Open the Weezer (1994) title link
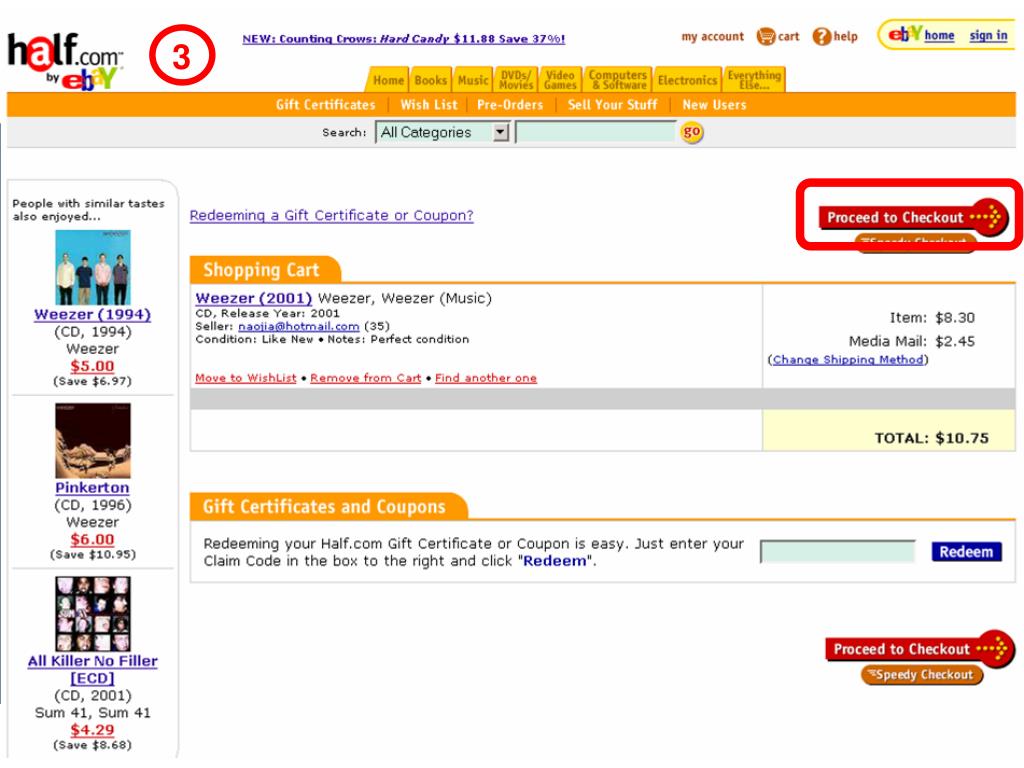 [92, 314]
